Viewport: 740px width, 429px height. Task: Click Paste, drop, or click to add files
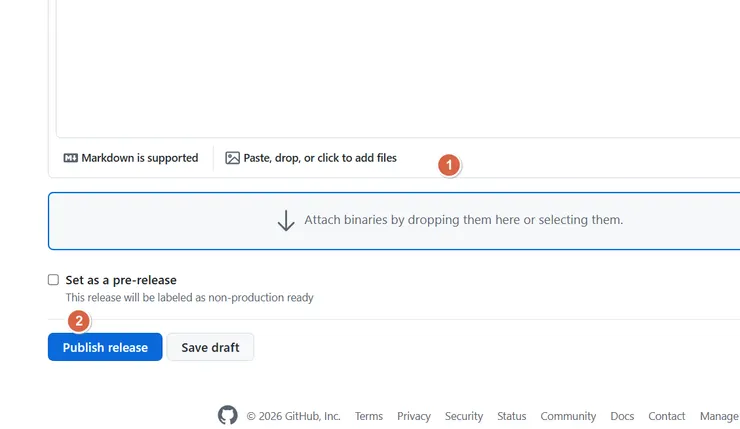(320, 158)
